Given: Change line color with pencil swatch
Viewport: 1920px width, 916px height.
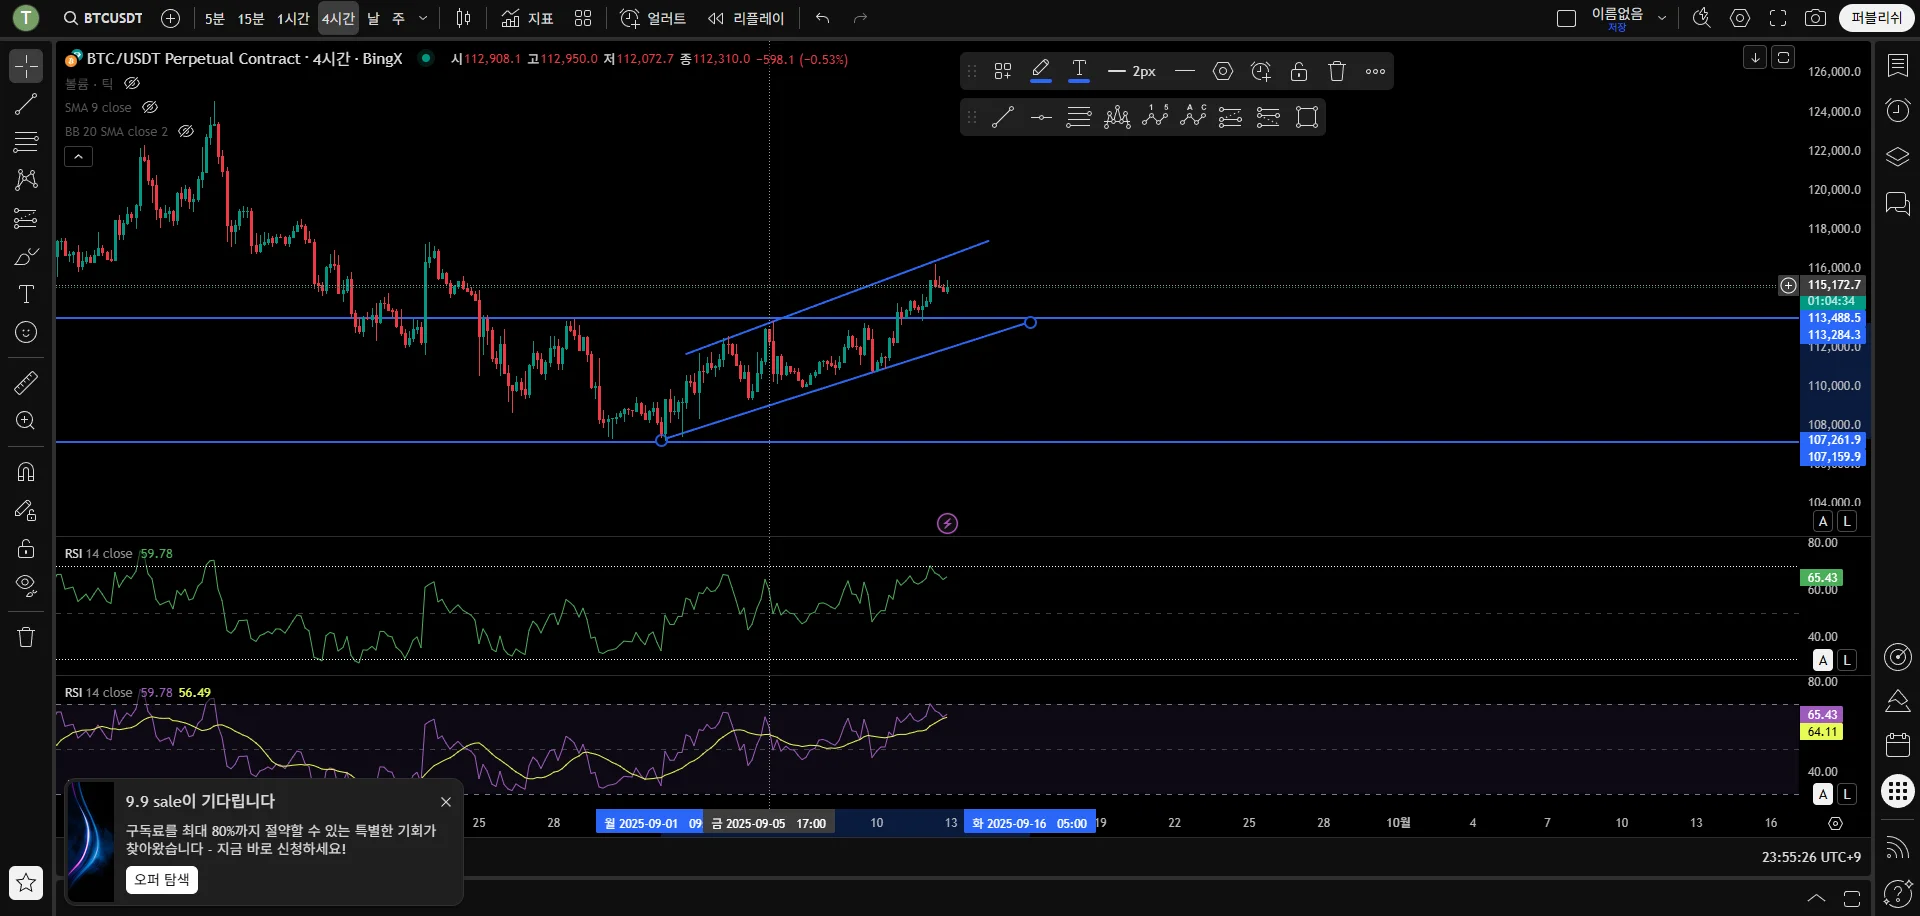Looking at the screenshot, I should pos(1040,71).
